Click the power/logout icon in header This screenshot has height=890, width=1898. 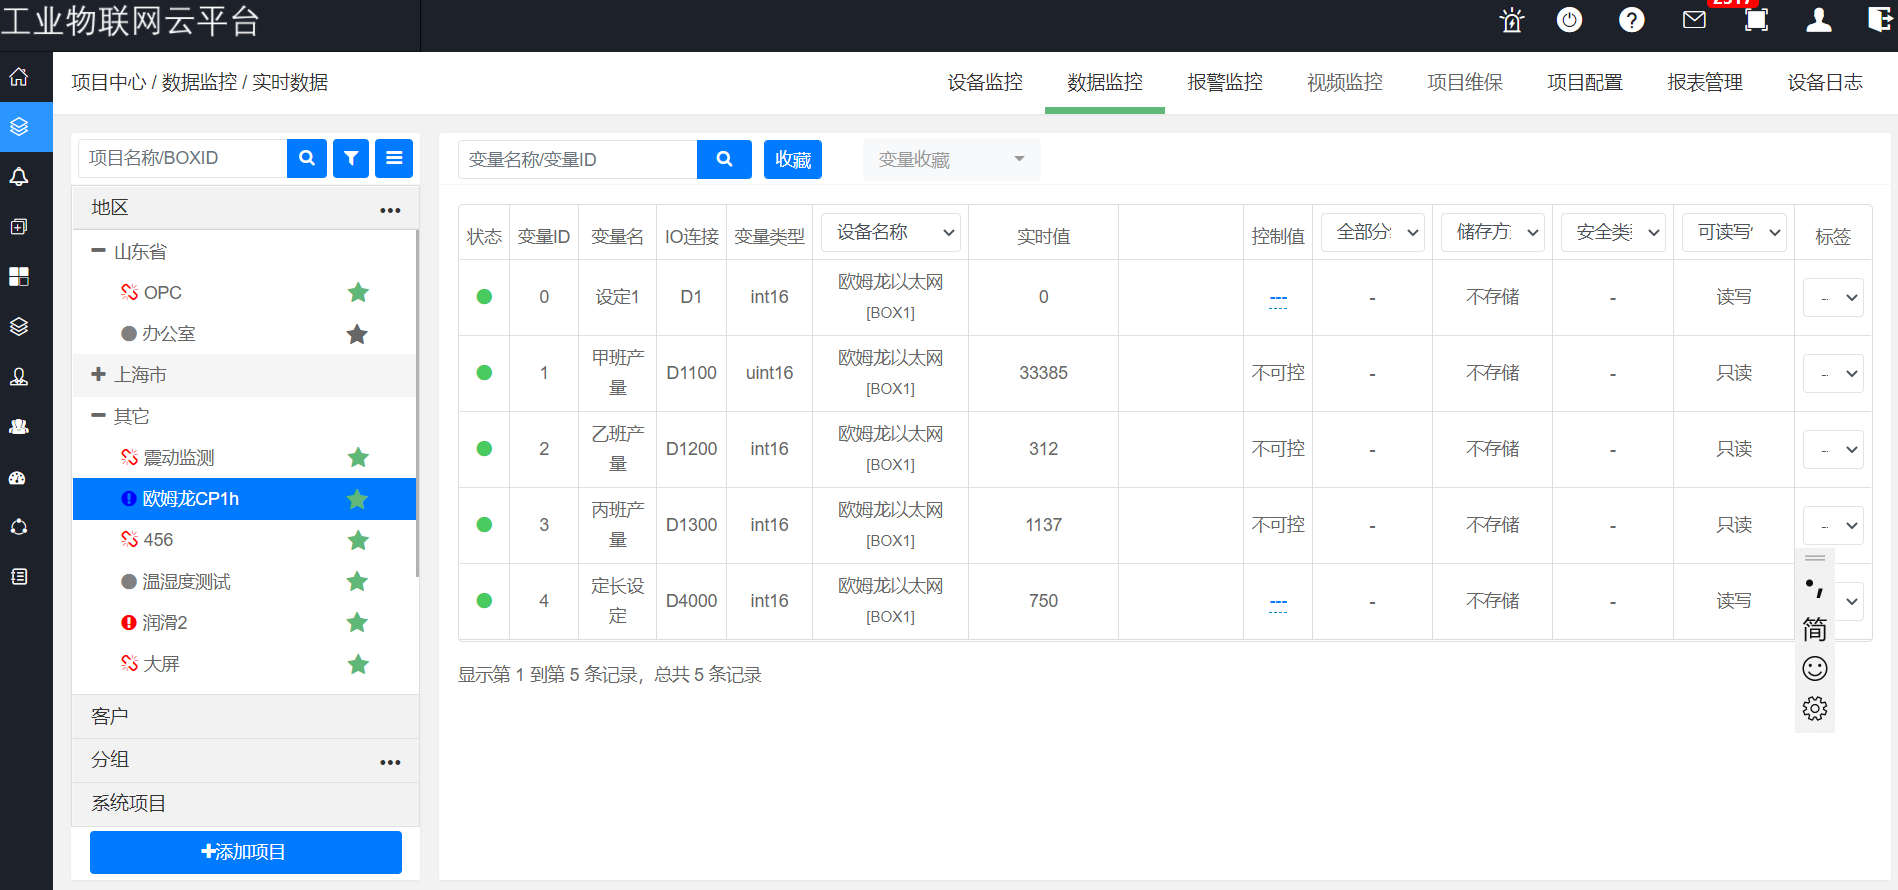(1570, 20)
